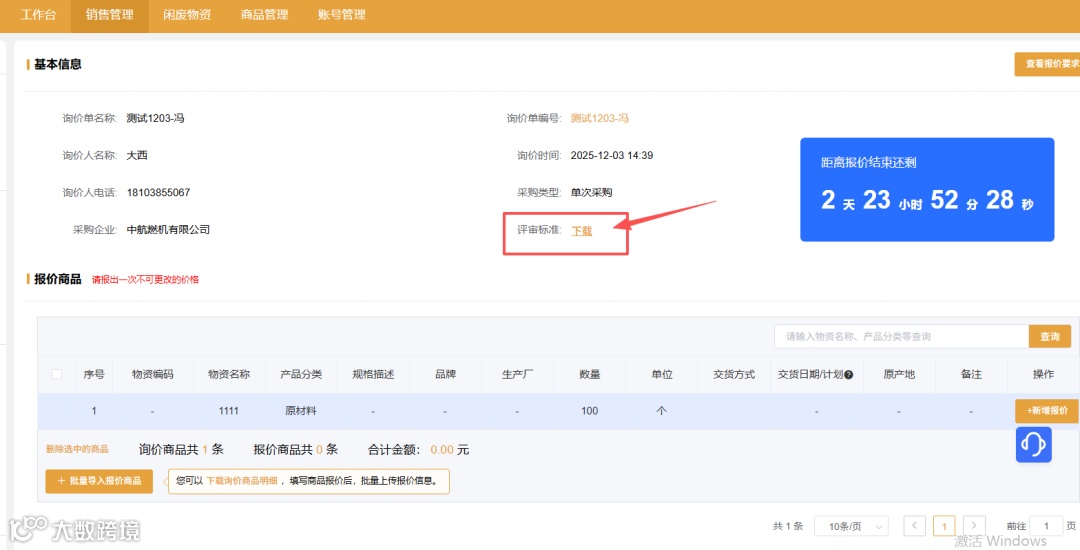Image resolution: width=1080 pixels, height=550 pixels.
Task: Click the 前往 page number input
Action: [1046, 526]
